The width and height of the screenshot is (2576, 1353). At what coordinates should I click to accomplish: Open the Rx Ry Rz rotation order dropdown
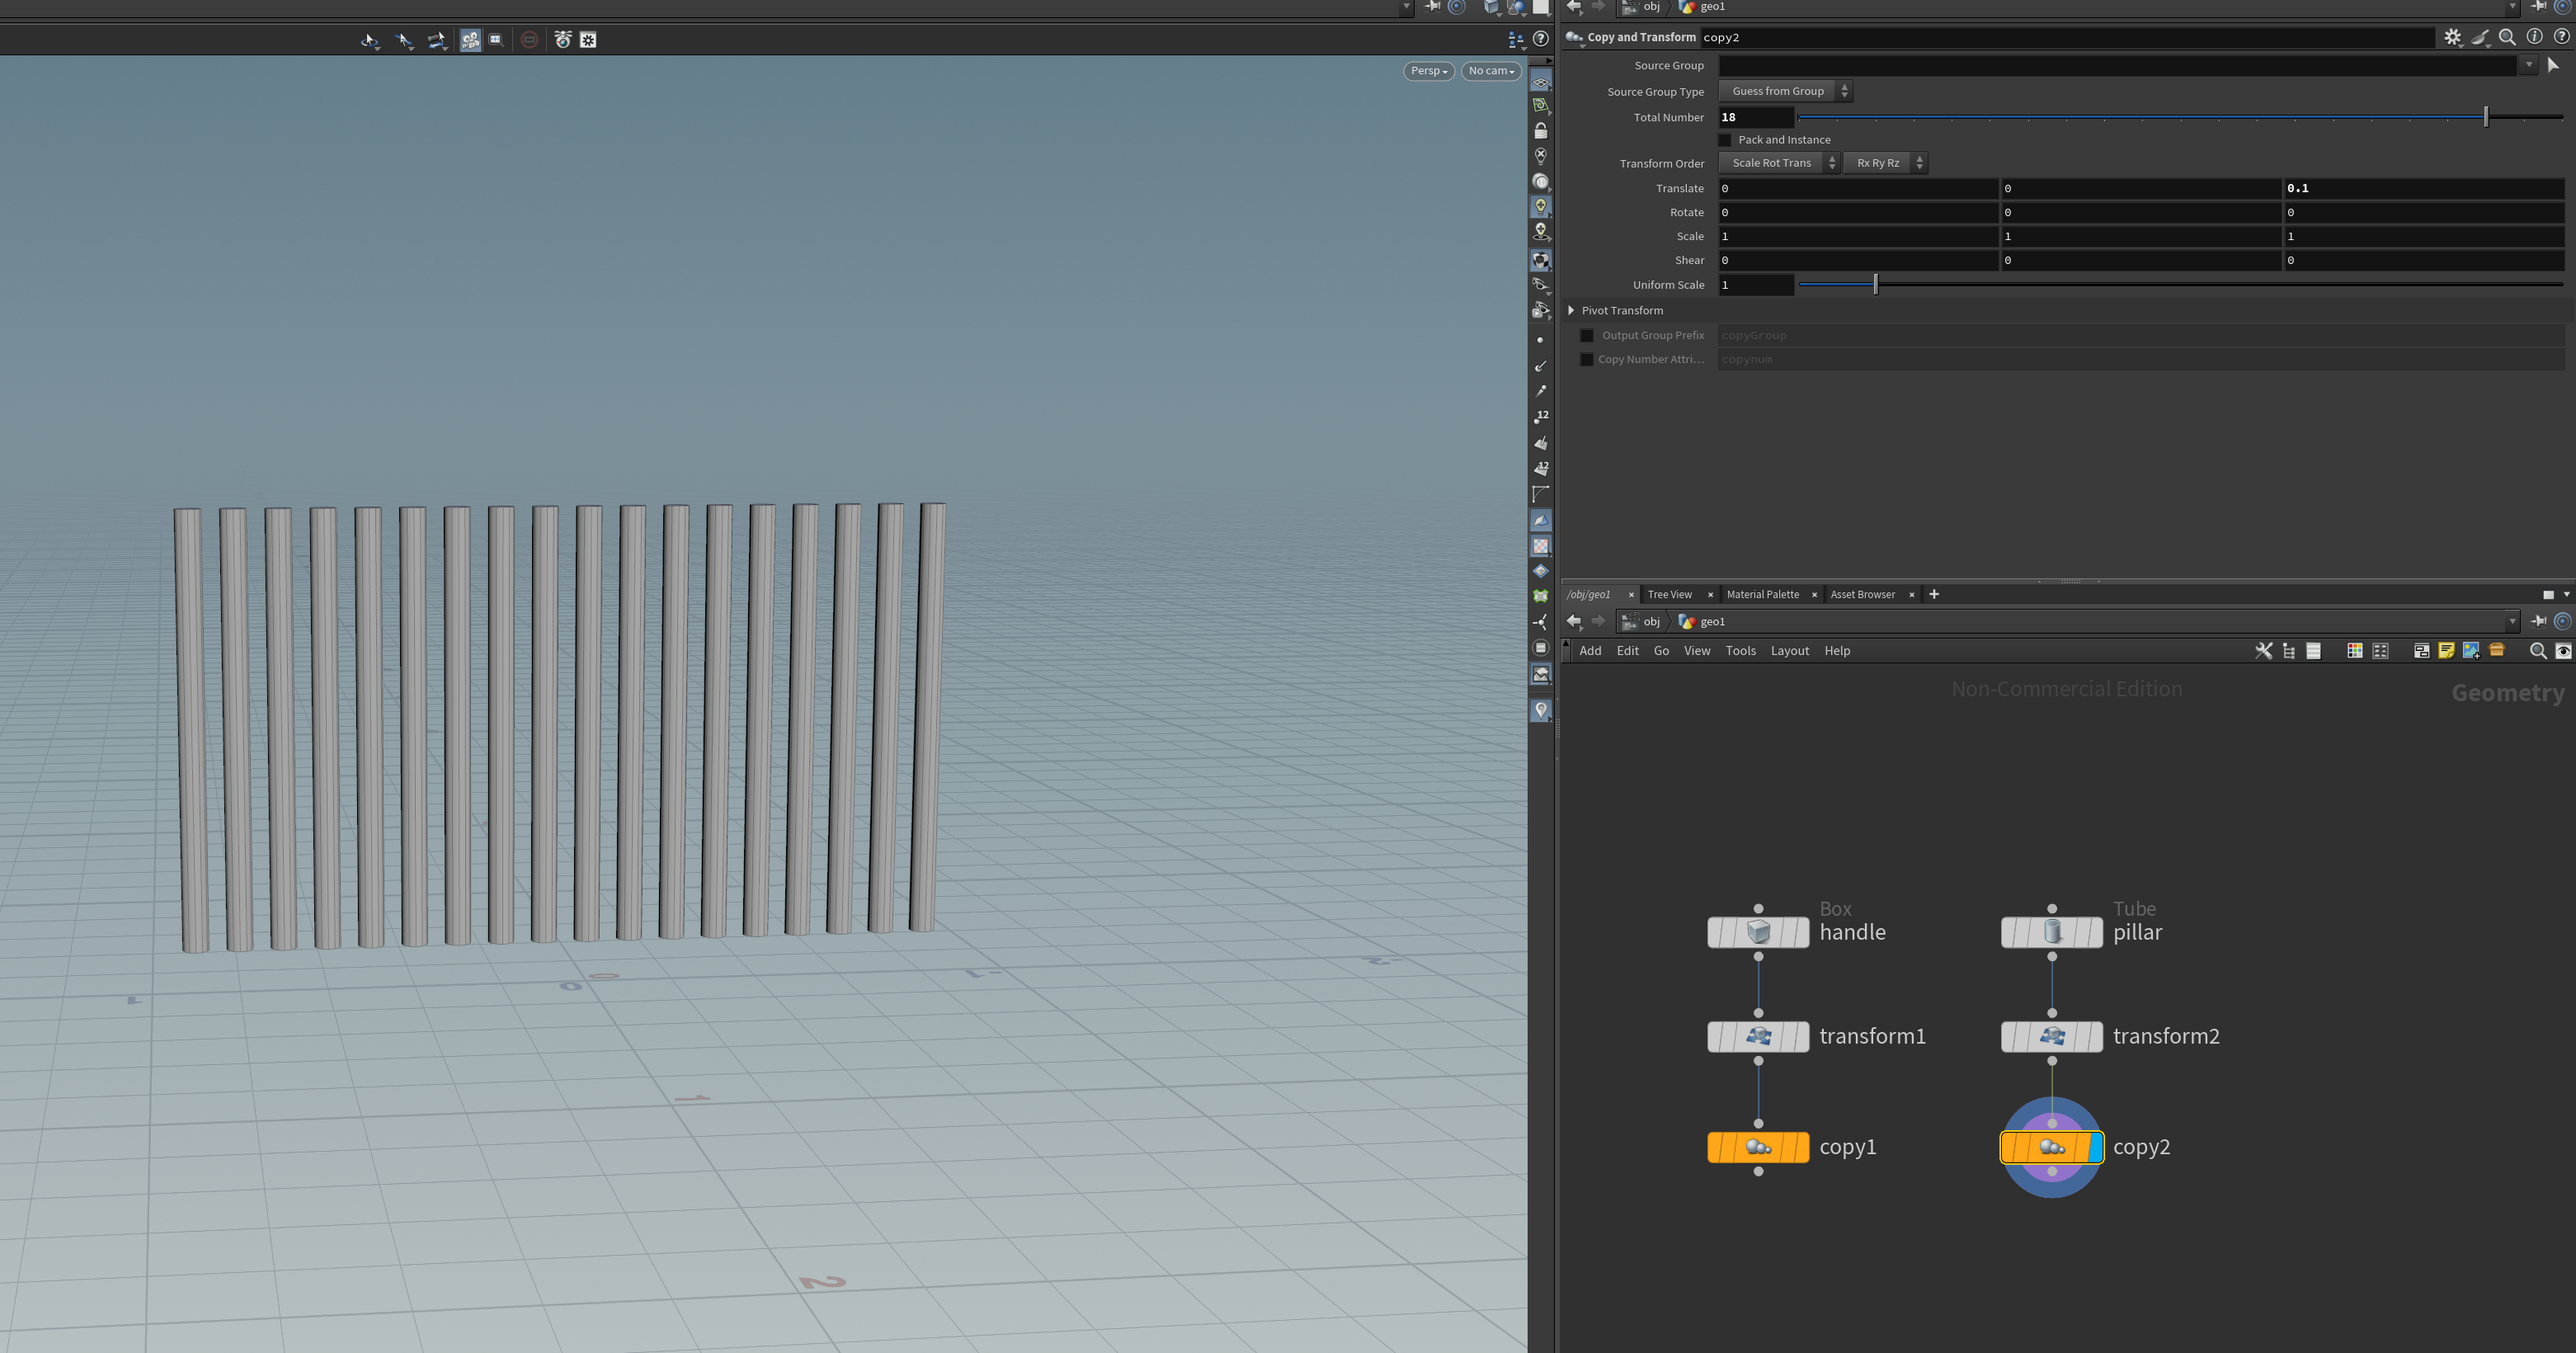point(1885,163)
